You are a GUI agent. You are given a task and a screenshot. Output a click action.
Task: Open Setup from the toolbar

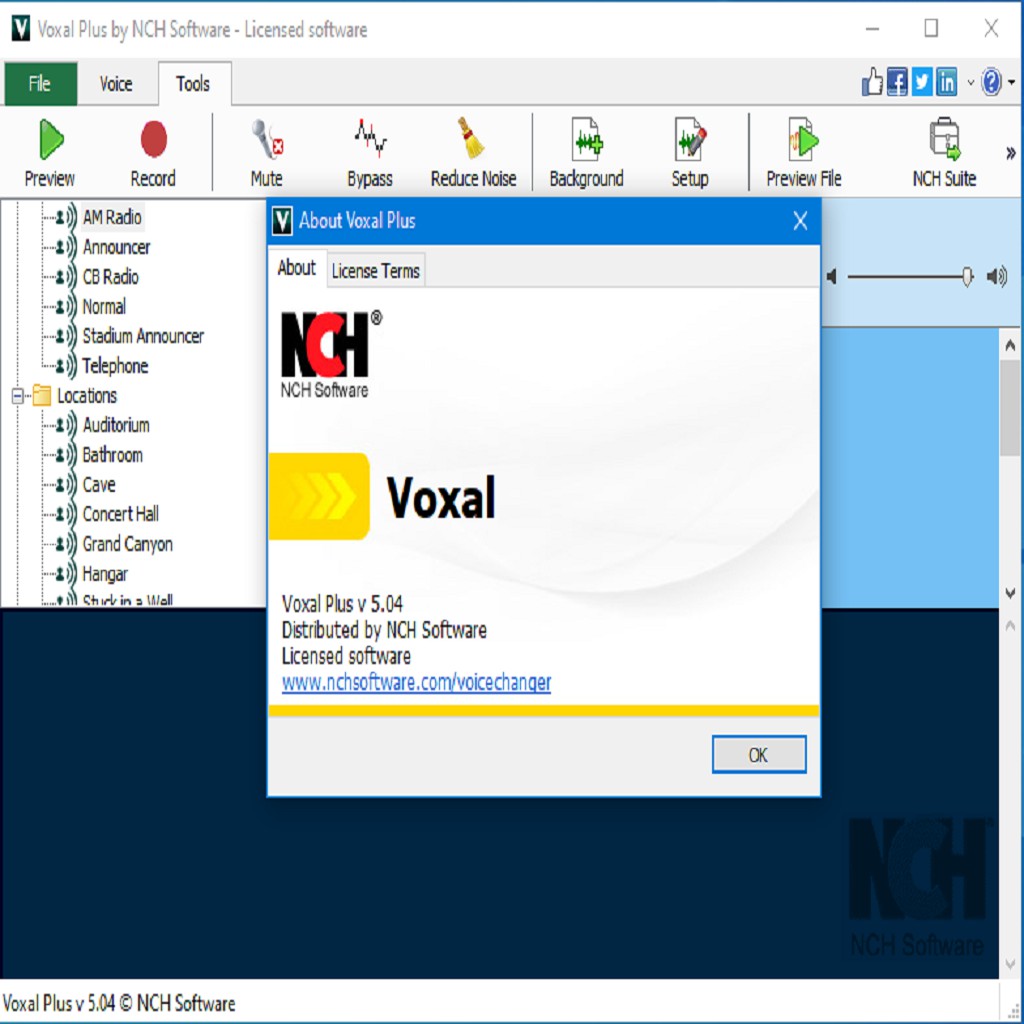[x=690, y=150]
